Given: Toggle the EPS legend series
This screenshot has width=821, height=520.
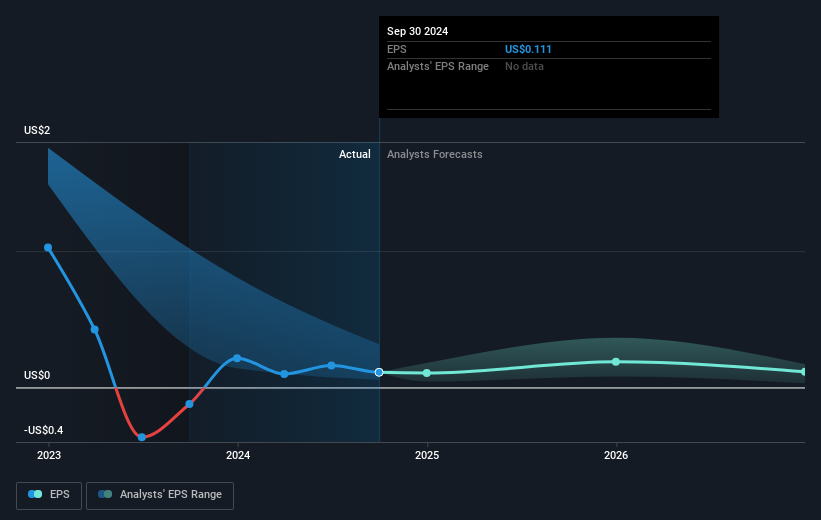Looking at the screenshot, I should [49, 495].
